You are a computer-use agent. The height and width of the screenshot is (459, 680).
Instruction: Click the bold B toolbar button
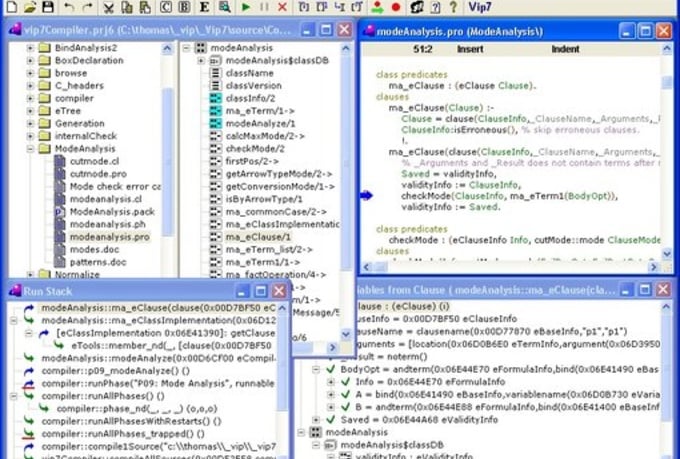point(184,7)
